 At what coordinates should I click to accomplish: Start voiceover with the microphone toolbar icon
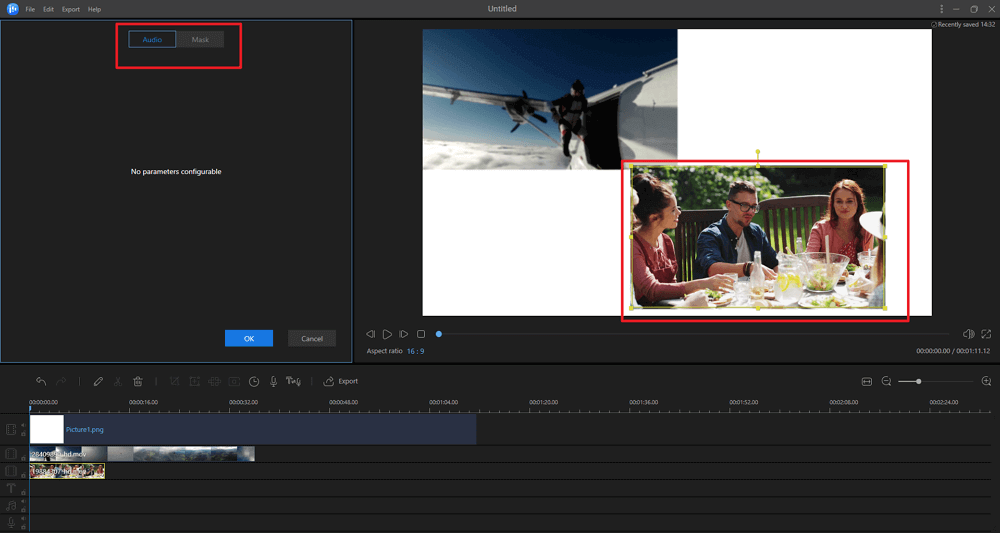(273, 381)
